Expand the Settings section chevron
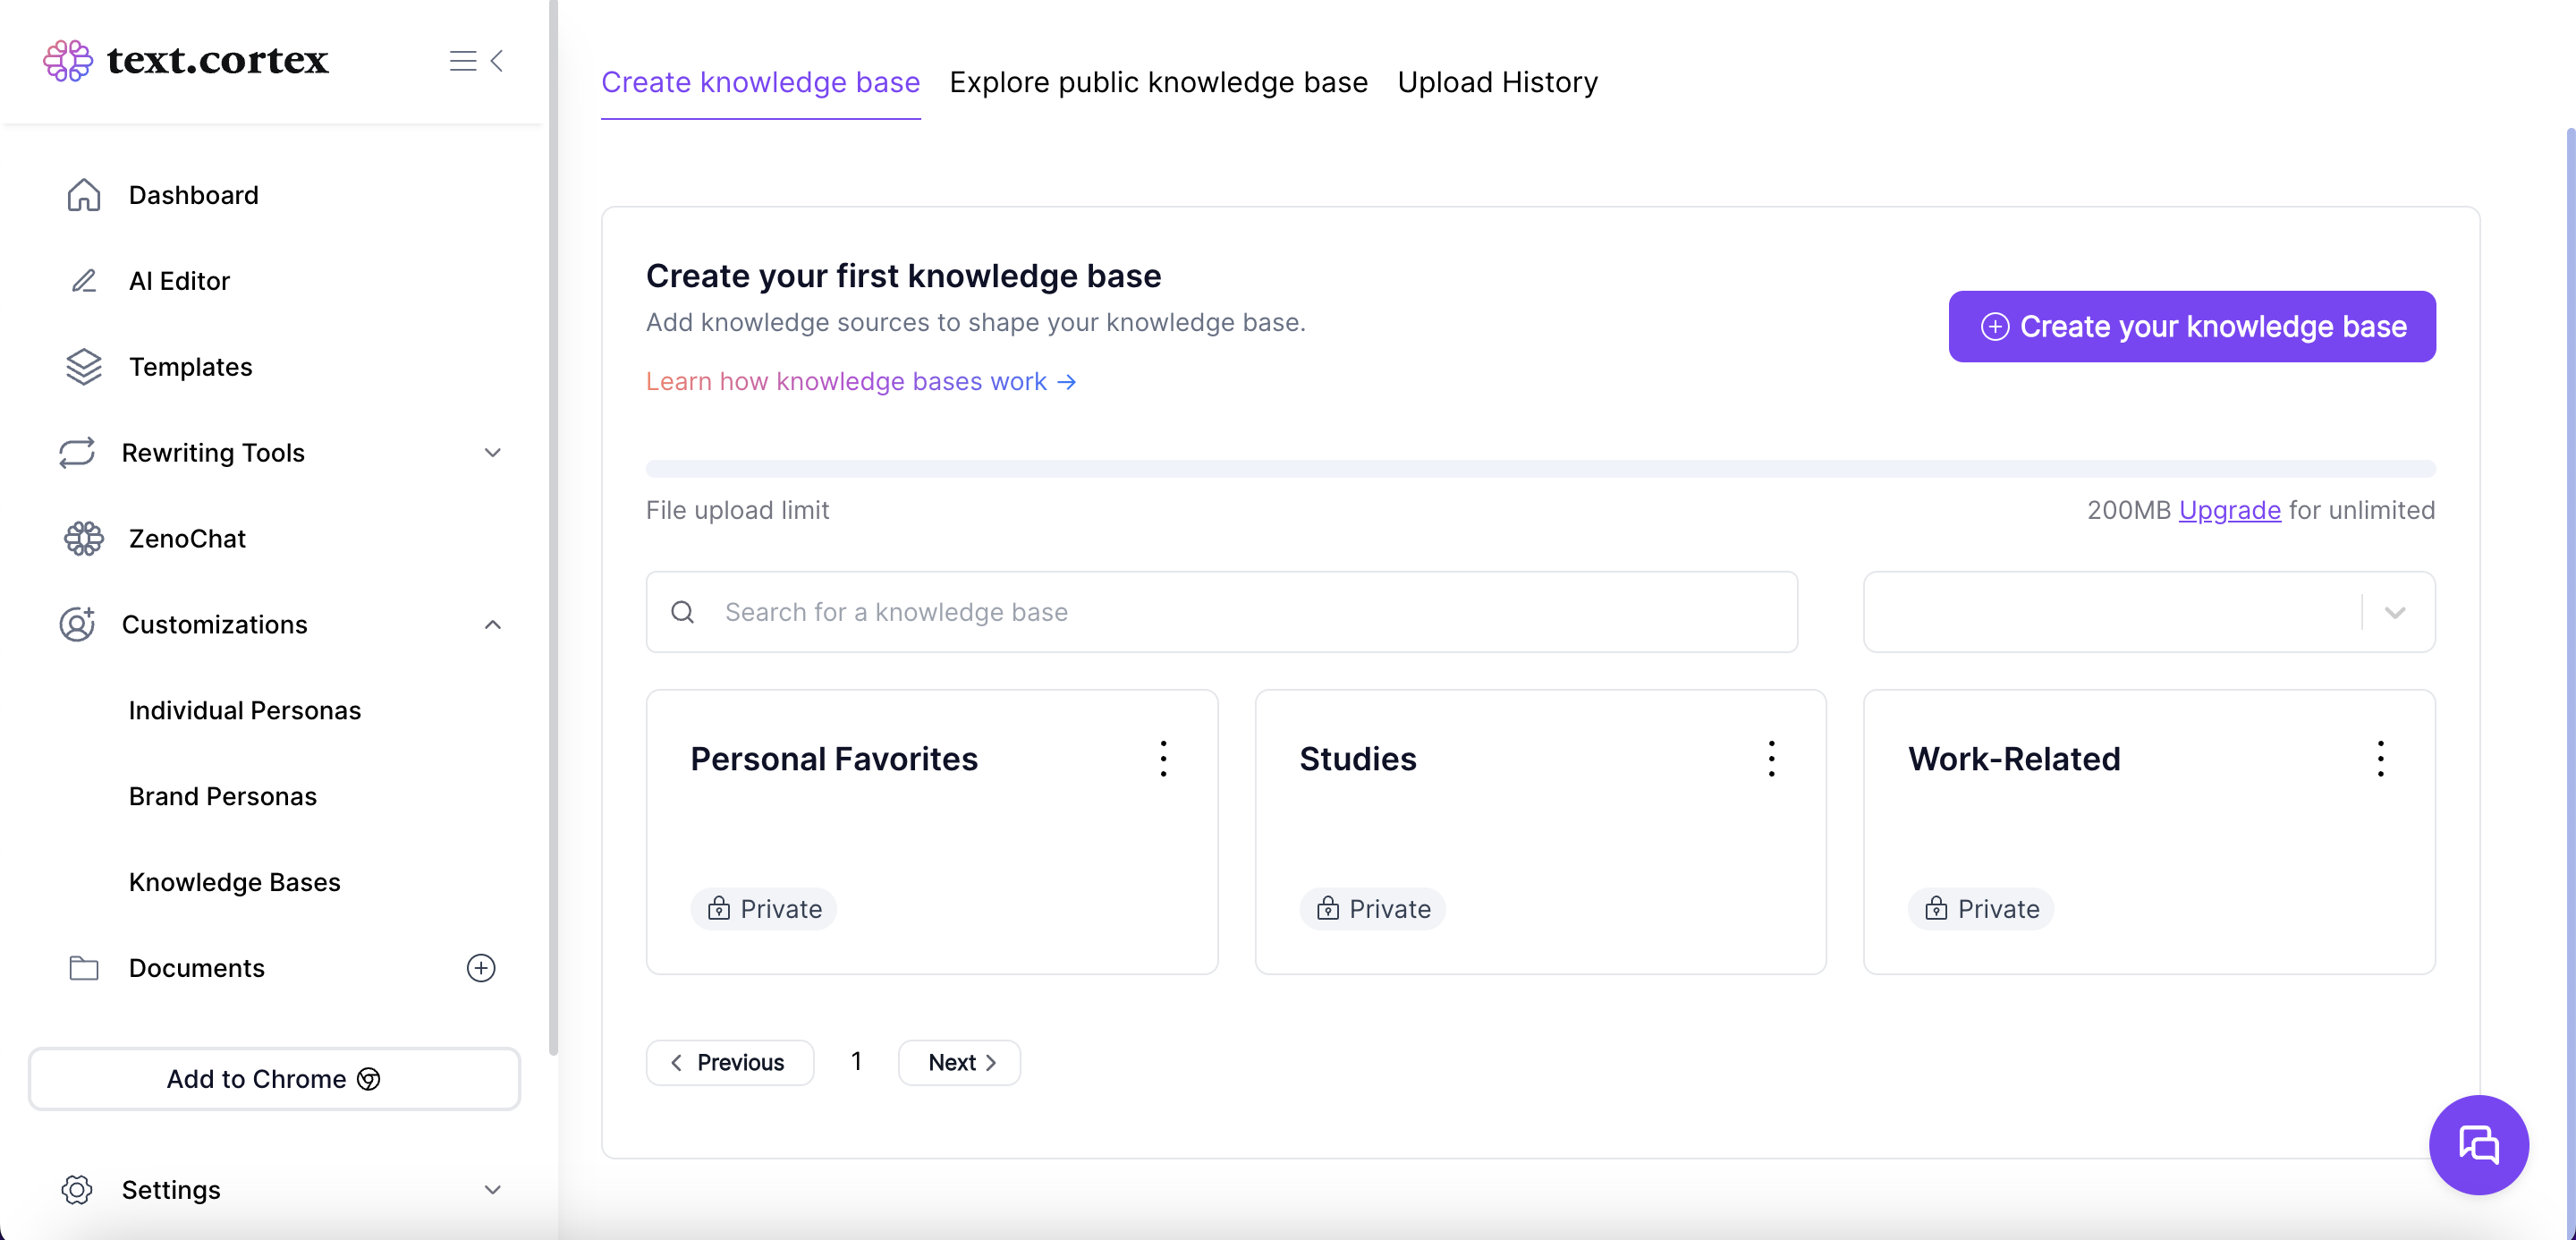 point(493,1190)
